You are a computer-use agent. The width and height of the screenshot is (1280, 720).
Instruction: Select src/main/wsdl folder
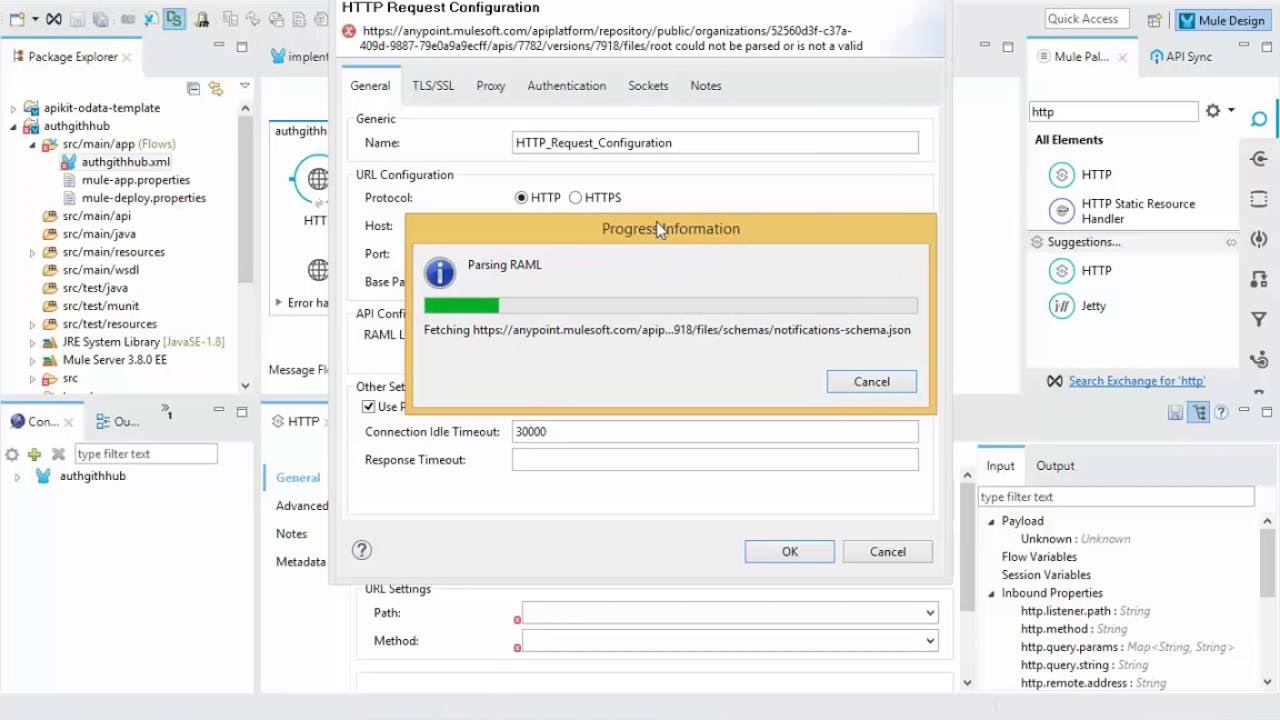pos(100,270)
